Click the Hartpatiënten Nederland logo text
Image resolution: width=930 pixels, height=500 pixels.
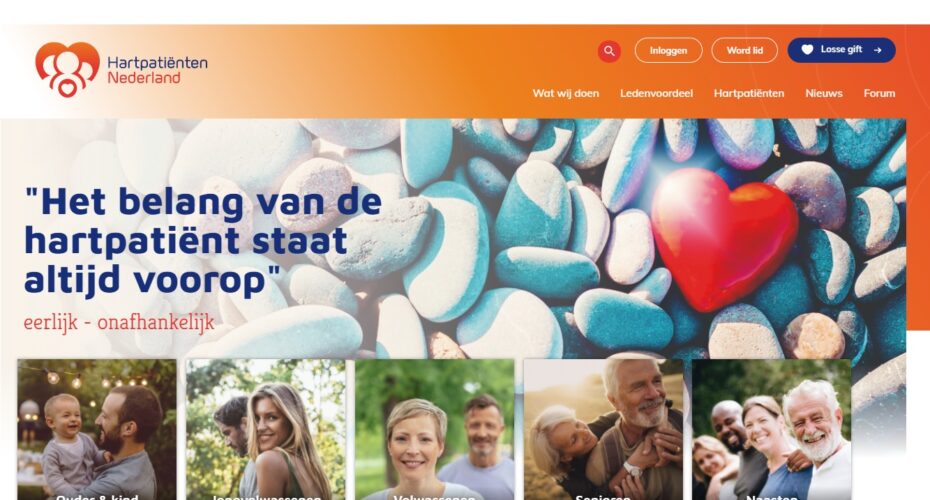pyautogui.click(x=157, y=70)
